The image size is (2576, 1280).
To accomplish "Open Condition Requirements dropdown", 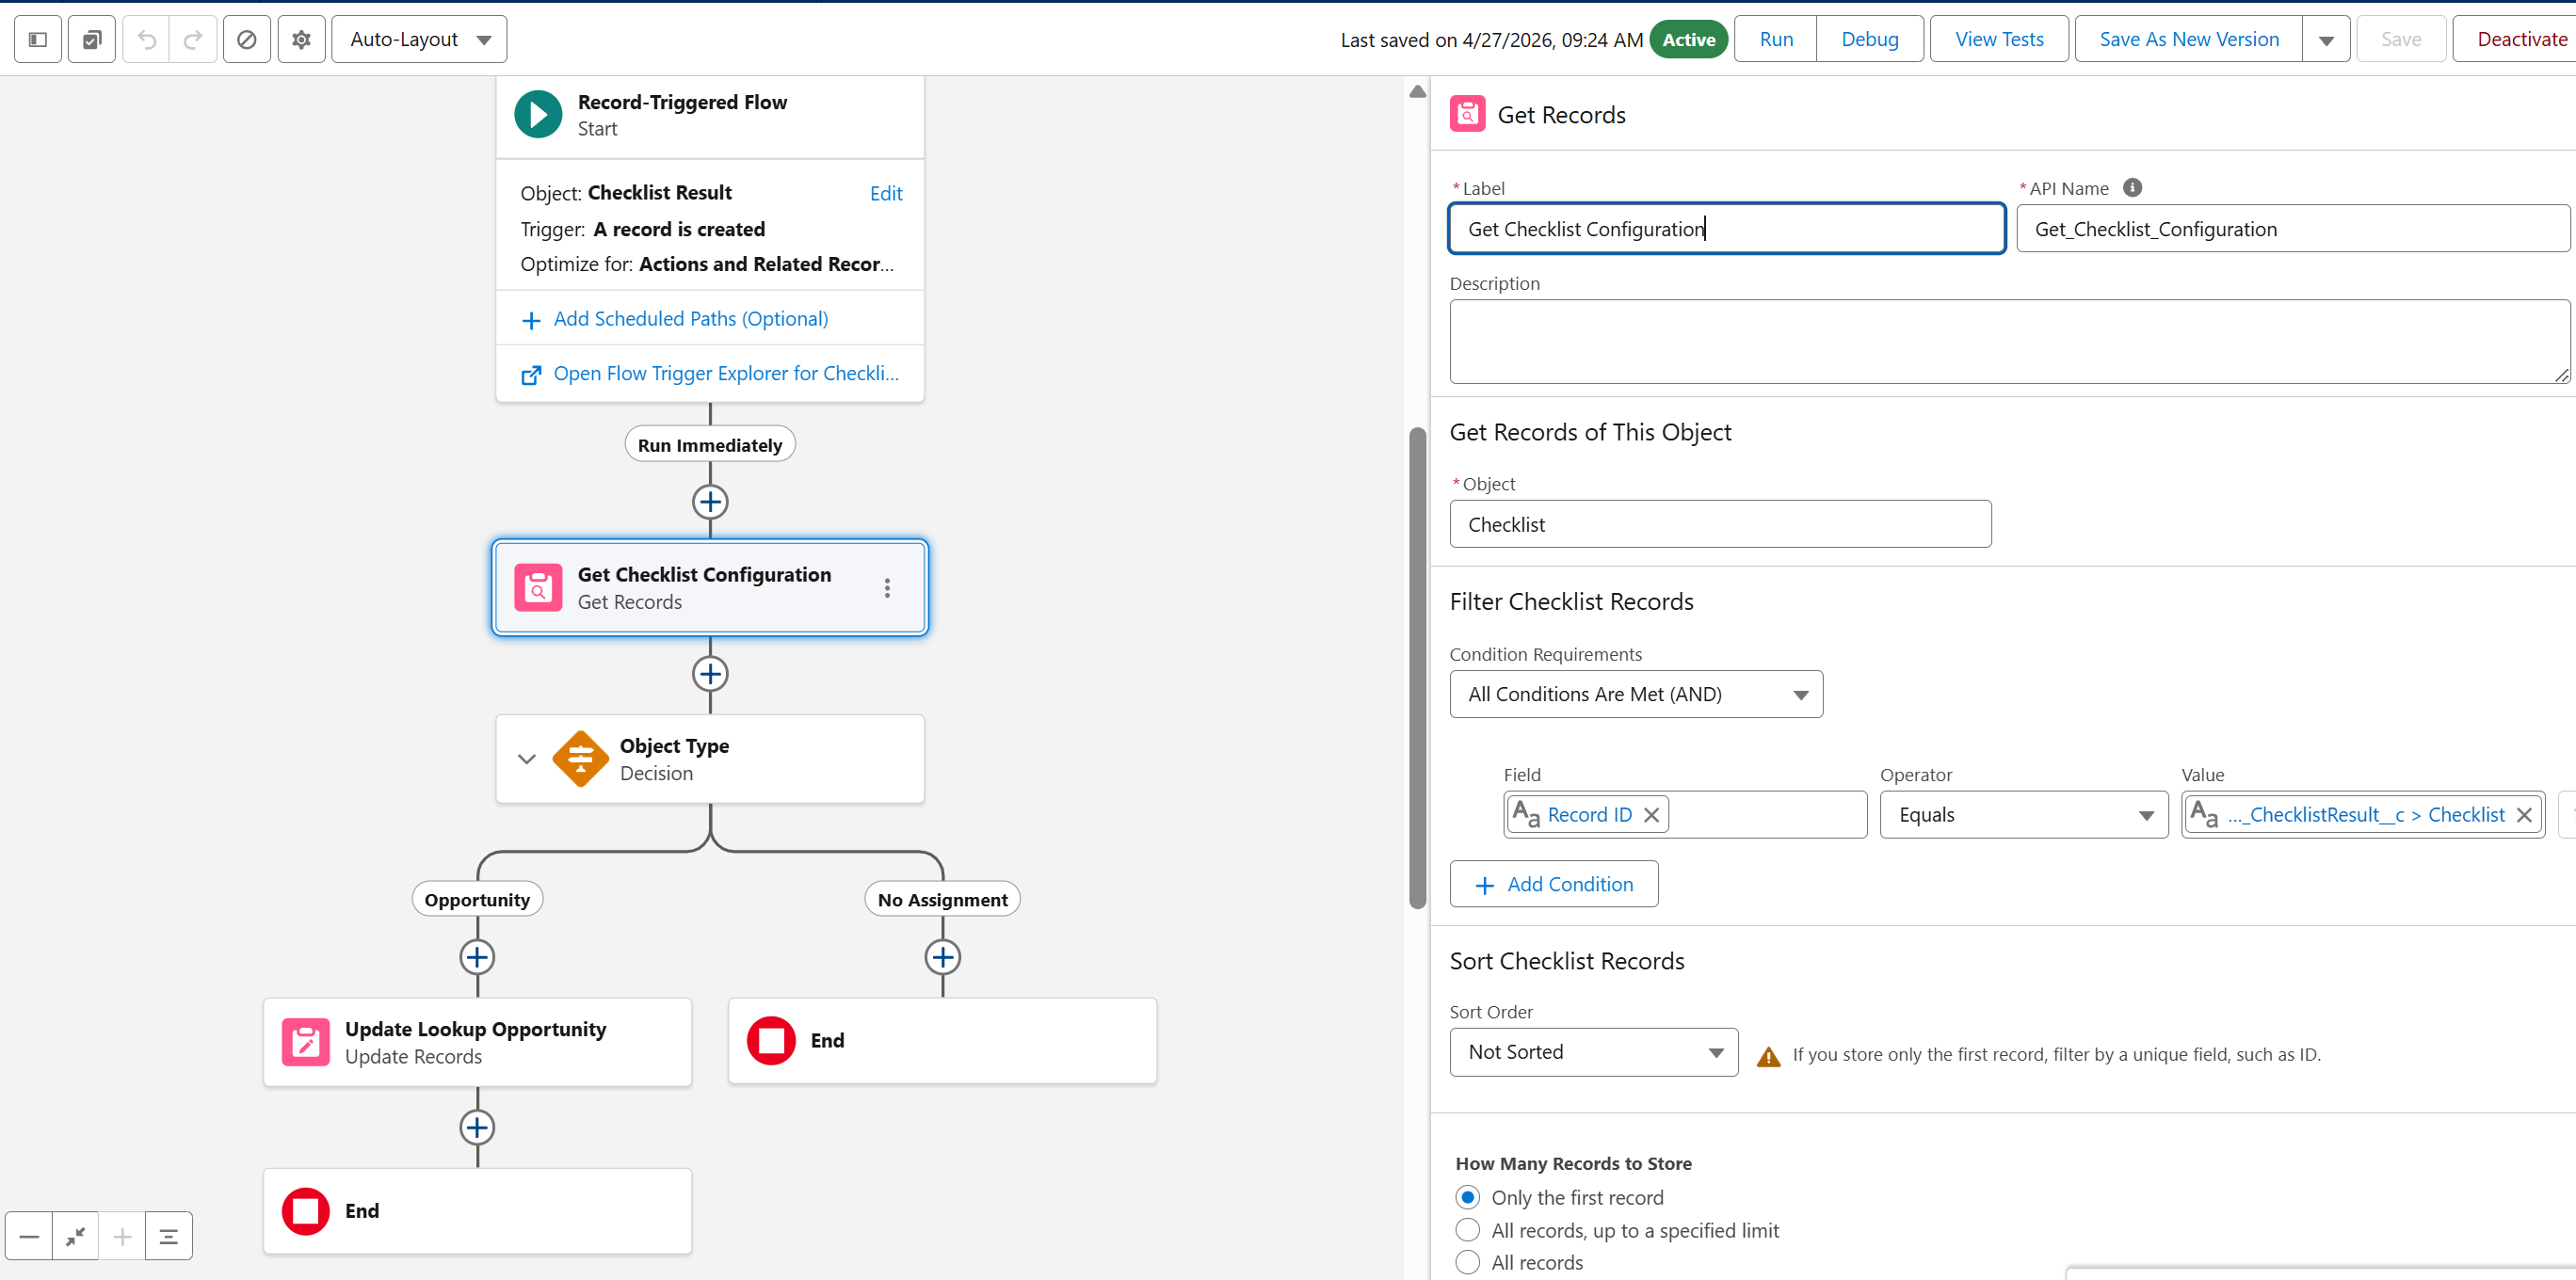I will 1635,694.
